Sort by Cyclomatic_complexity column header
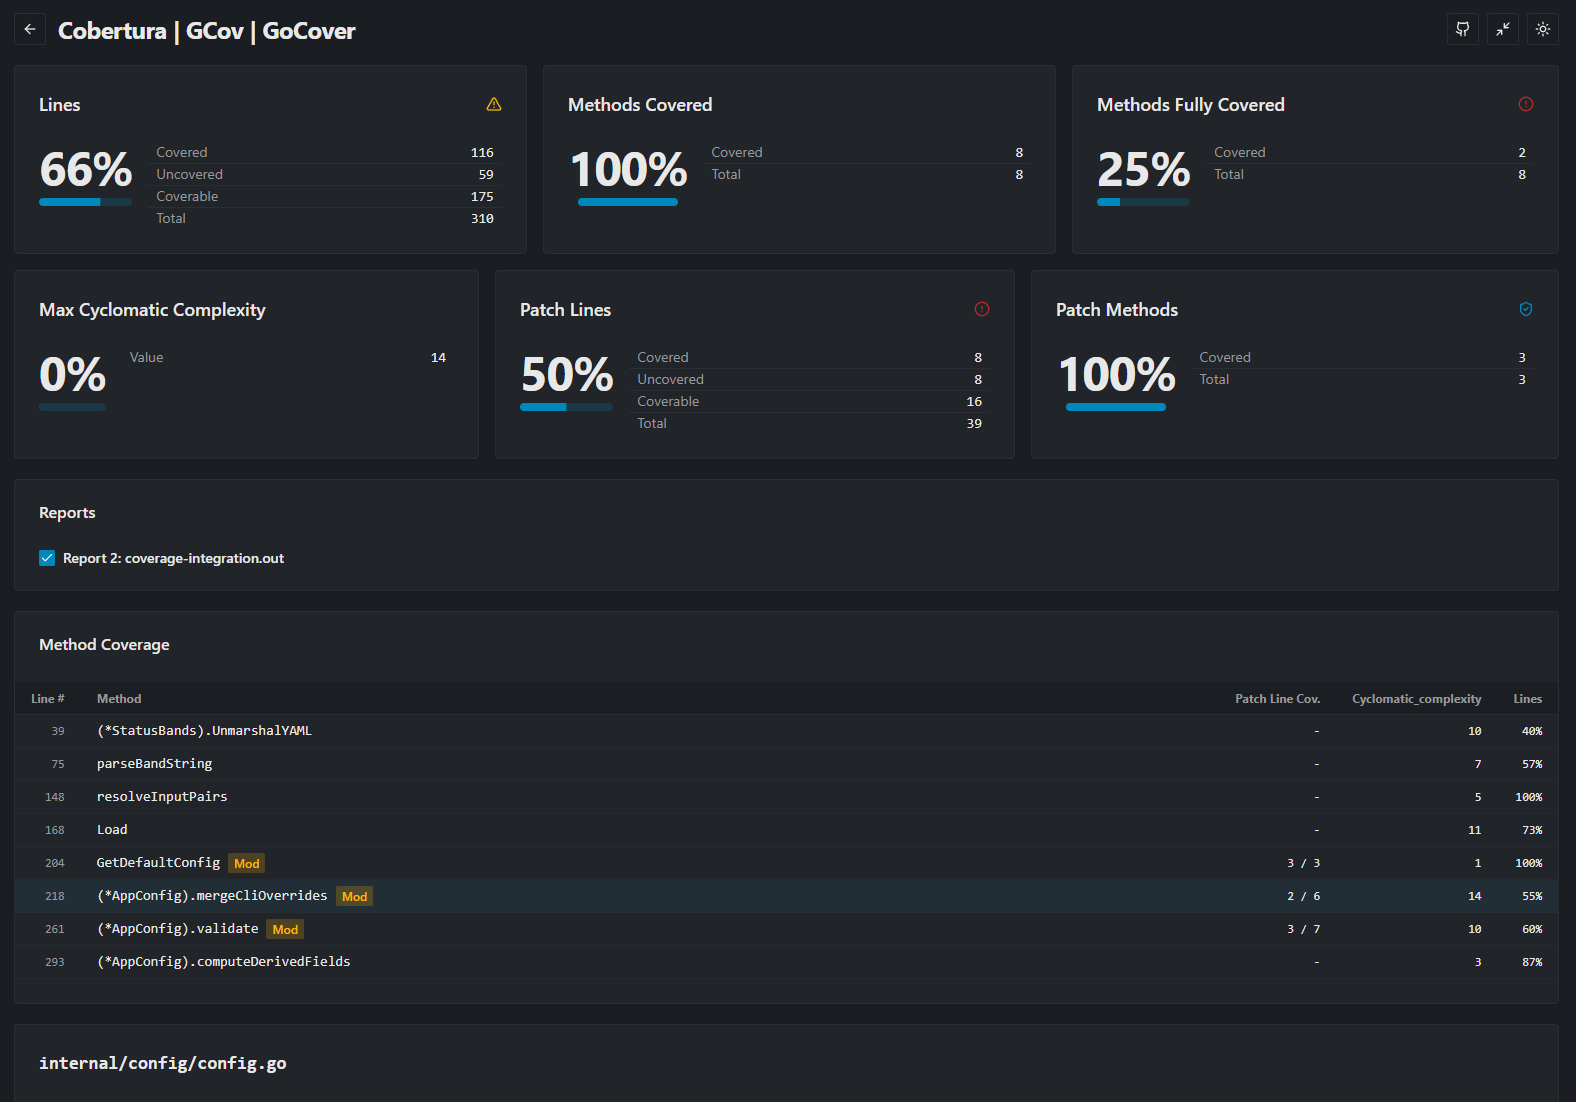1576x1102 pixels. tap(1416, 699)
